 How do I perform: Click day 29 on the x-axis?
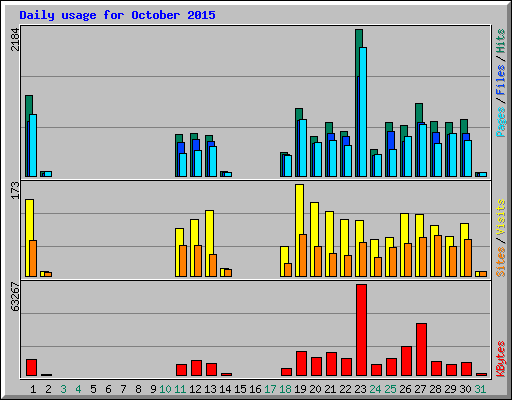[450, 389]
